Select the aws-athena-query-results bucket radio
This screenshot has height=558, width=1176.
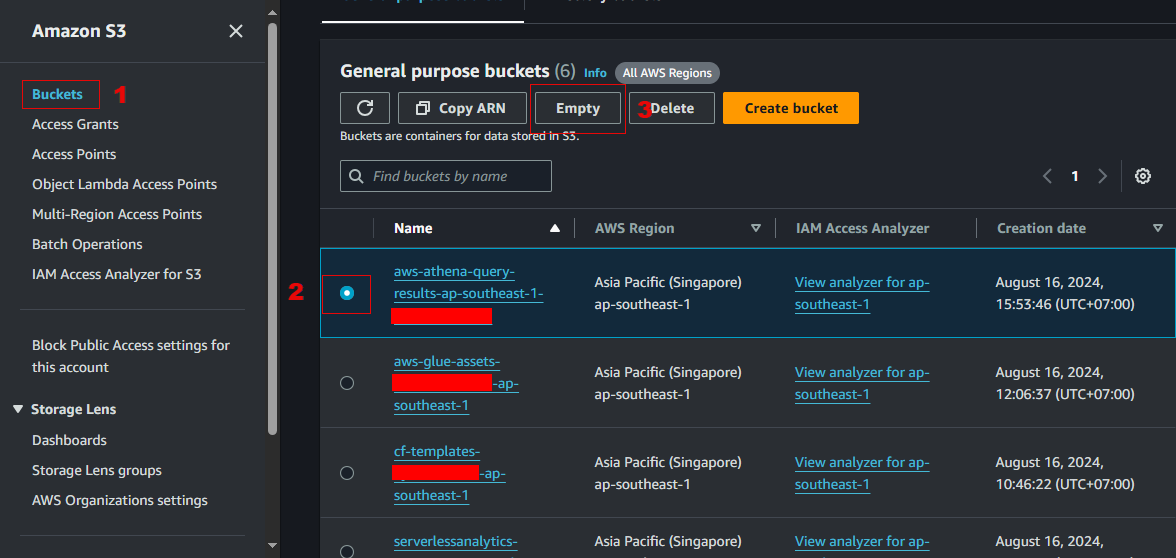tap(346, 293)
